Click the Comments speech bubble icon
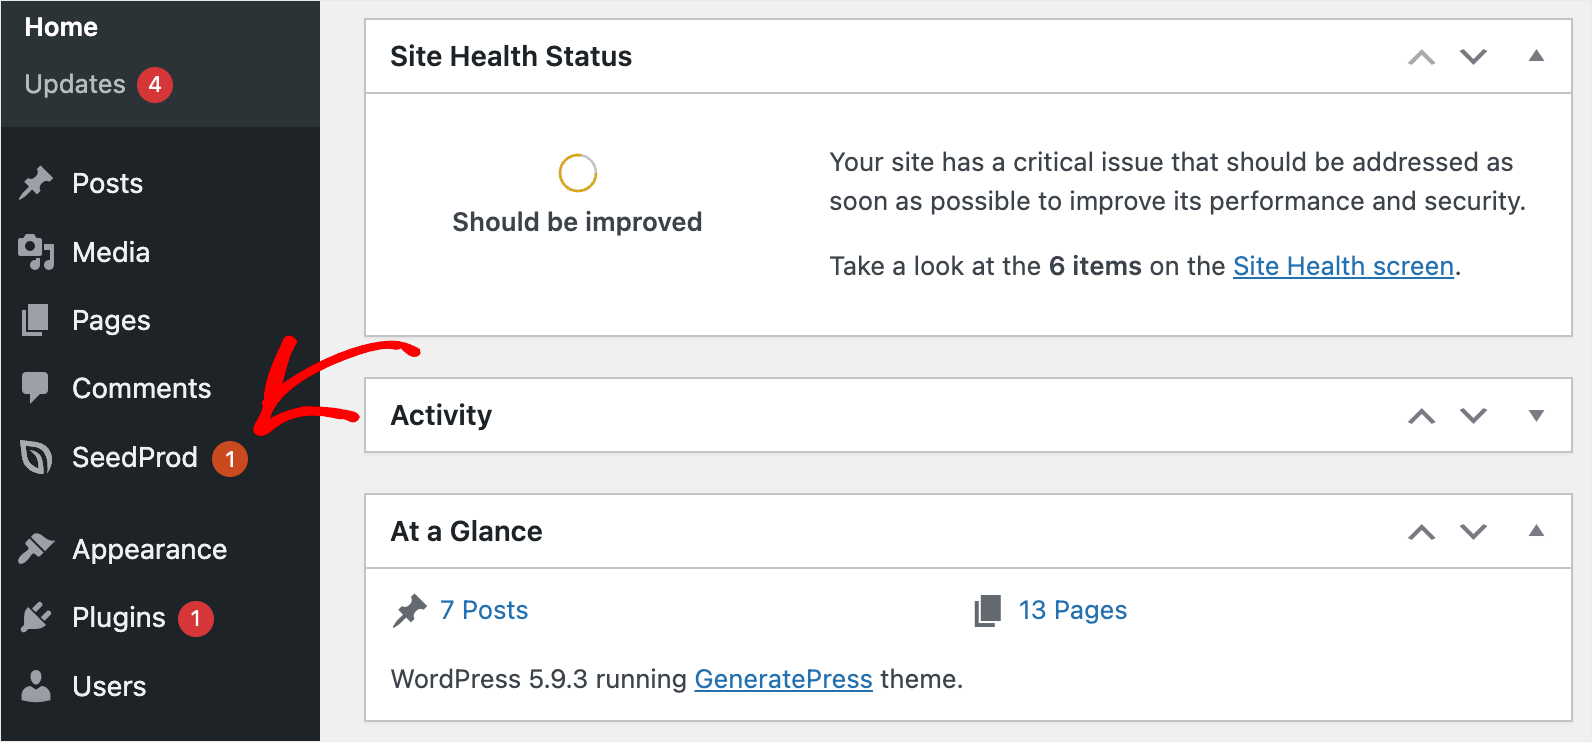The width and height of the screenshot is (1592, 742). pos(36,388)
